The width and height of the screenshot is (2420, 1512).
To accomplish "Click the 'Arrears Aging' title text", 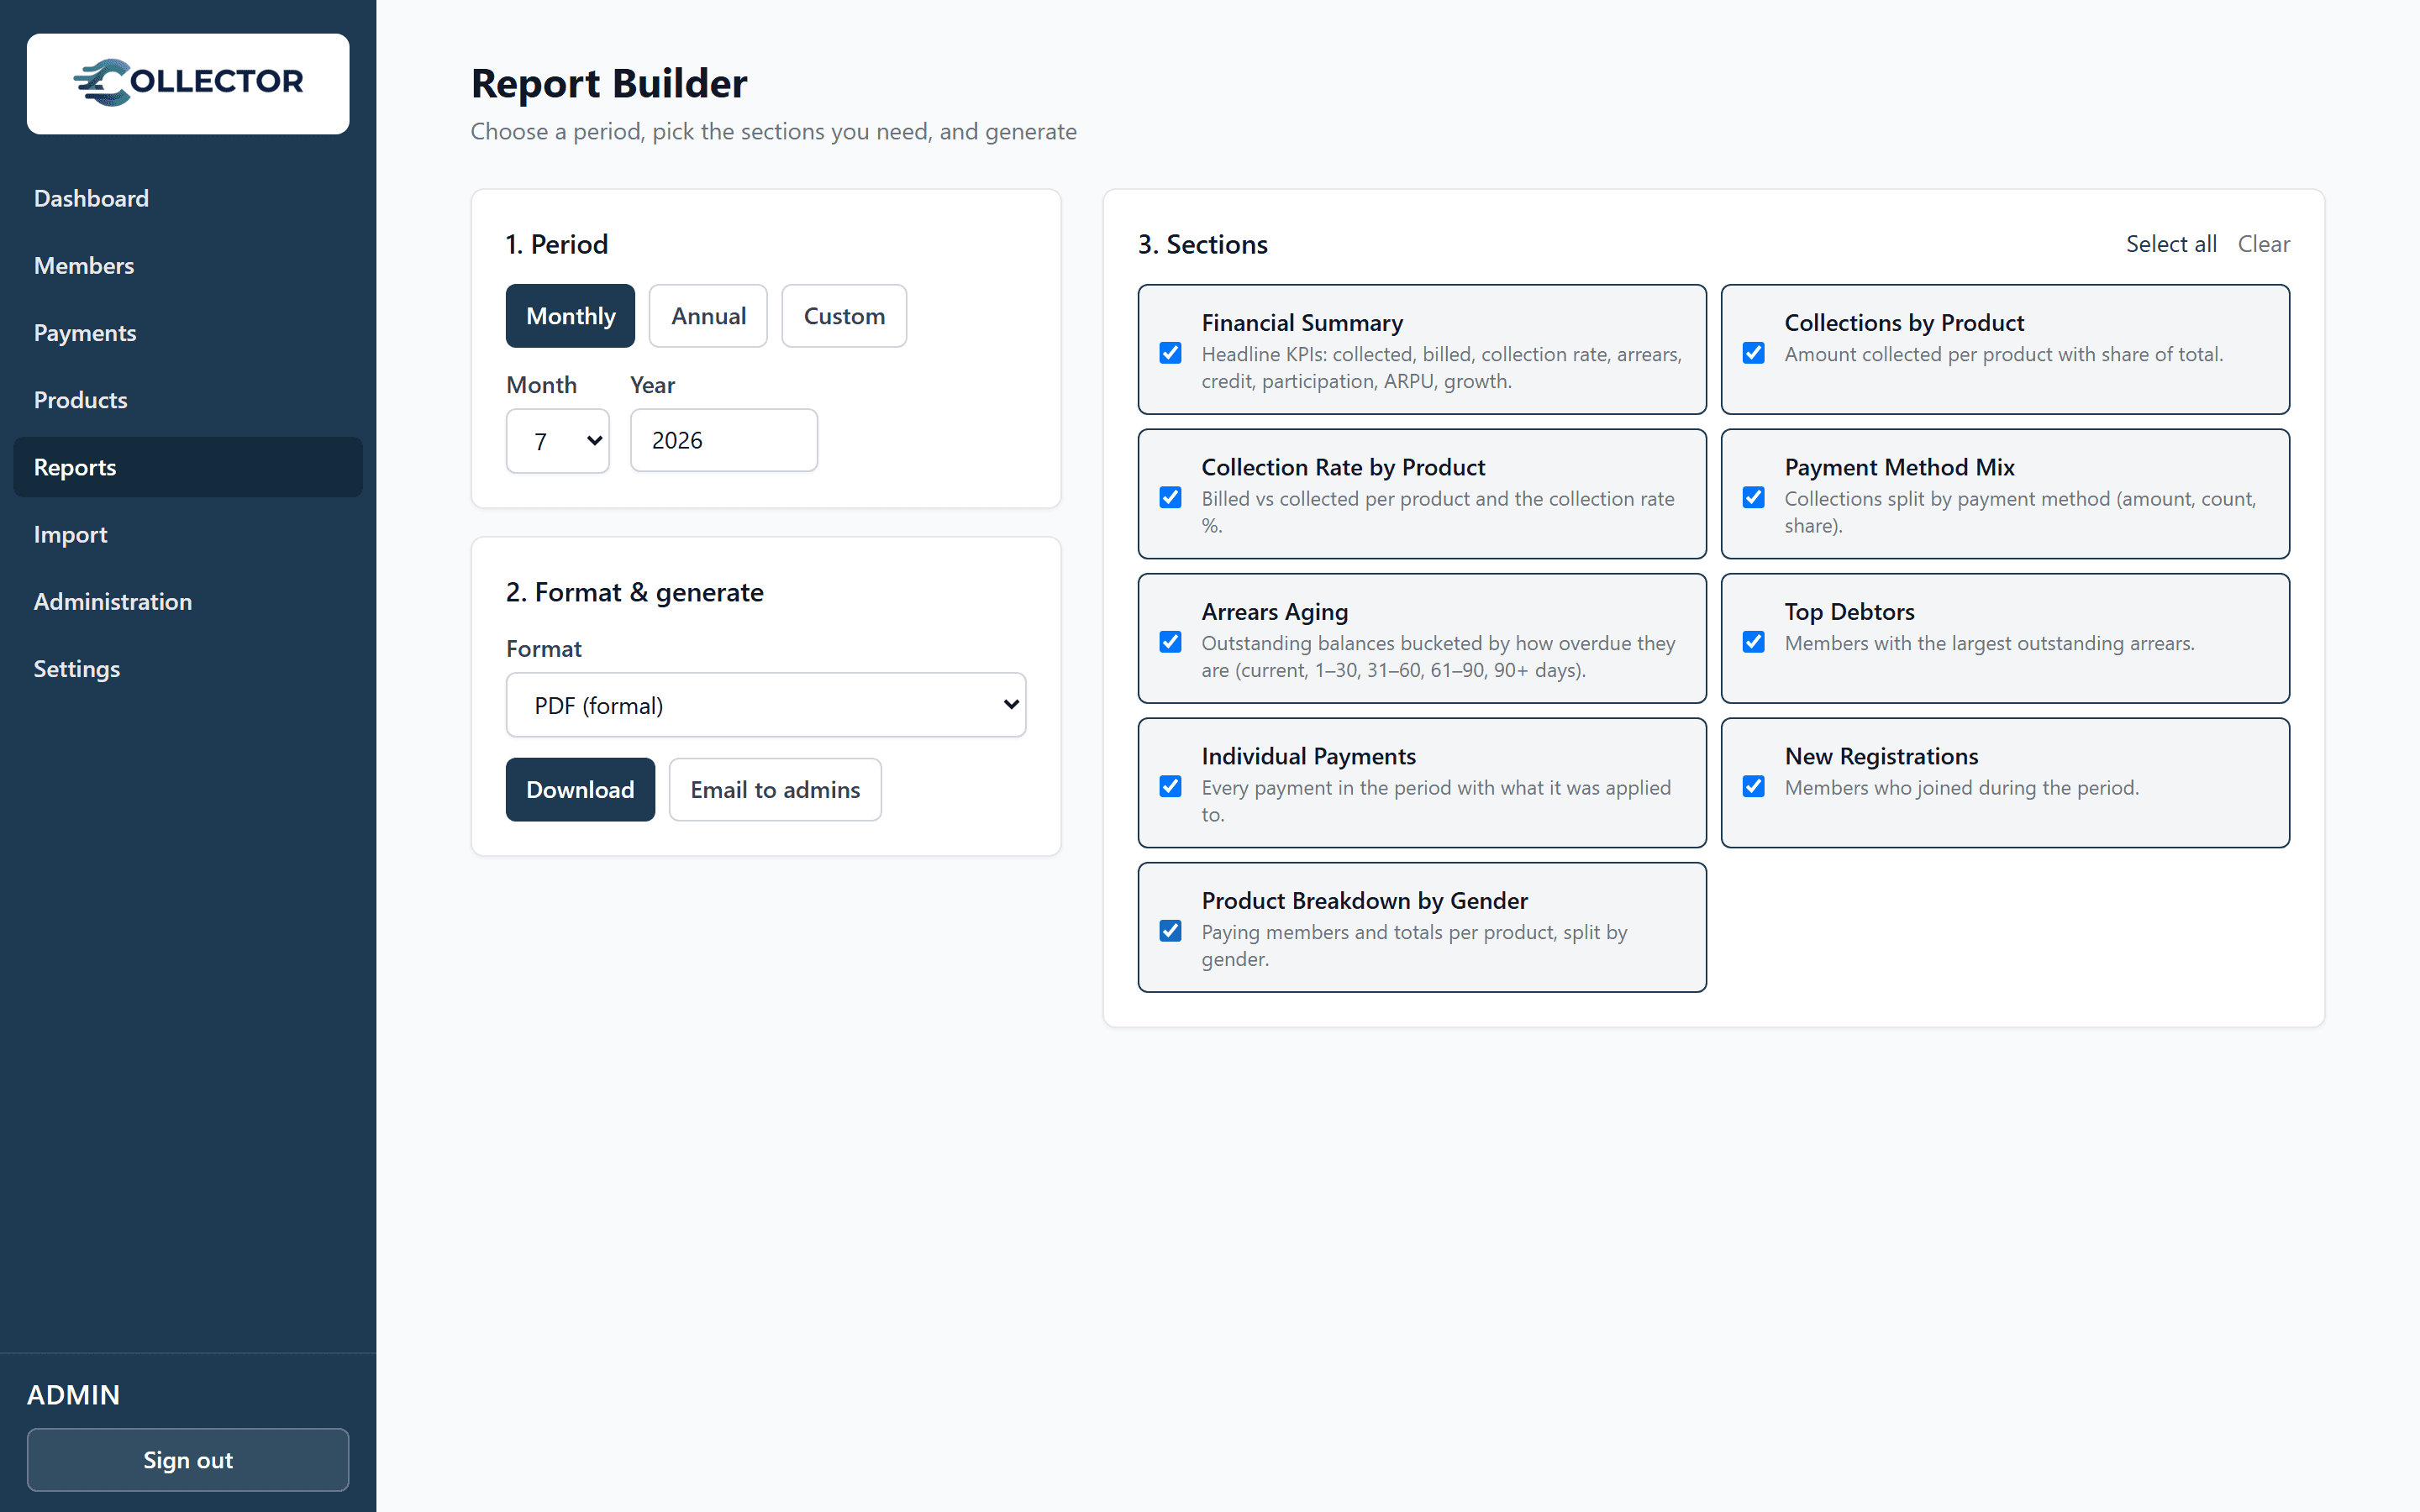I will [x=1274, y=612].
